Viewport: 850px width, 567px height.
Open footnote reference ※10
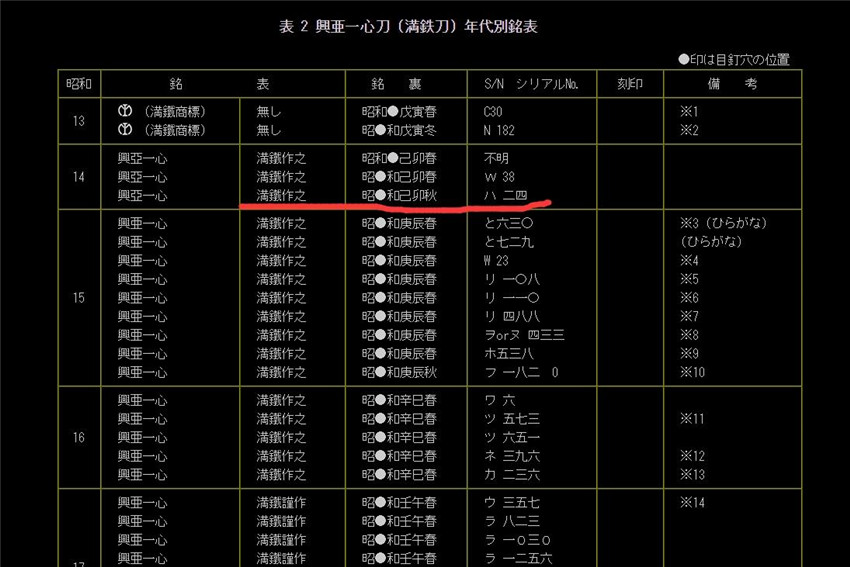click(x=692, y=372)
